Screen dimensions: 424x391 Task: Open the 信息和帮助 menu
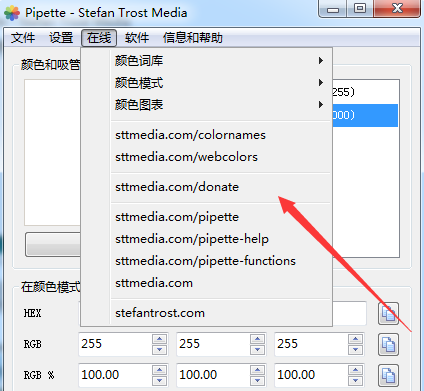coord(193,38)
